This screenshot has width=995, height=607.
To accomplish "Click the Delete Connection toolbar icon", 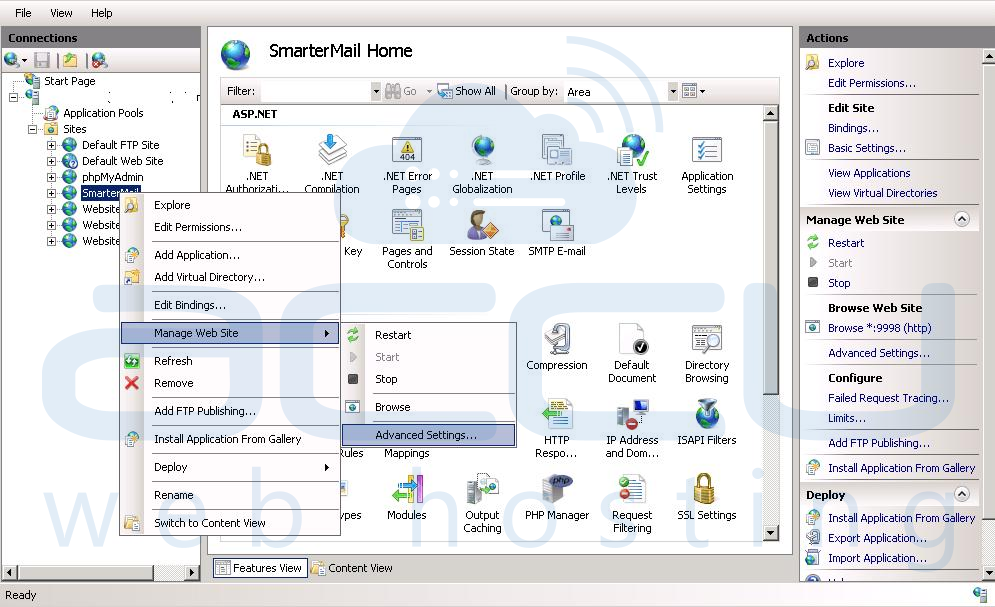I will (x=99, y=60).
